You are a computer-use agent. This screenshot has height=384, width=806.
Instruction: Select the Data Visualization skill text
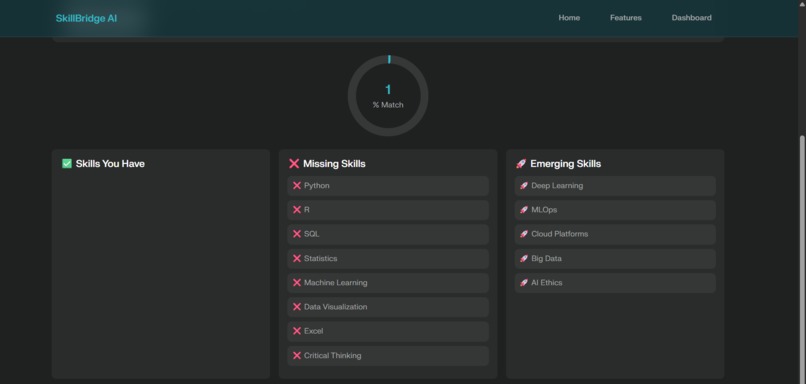(336, 307)
